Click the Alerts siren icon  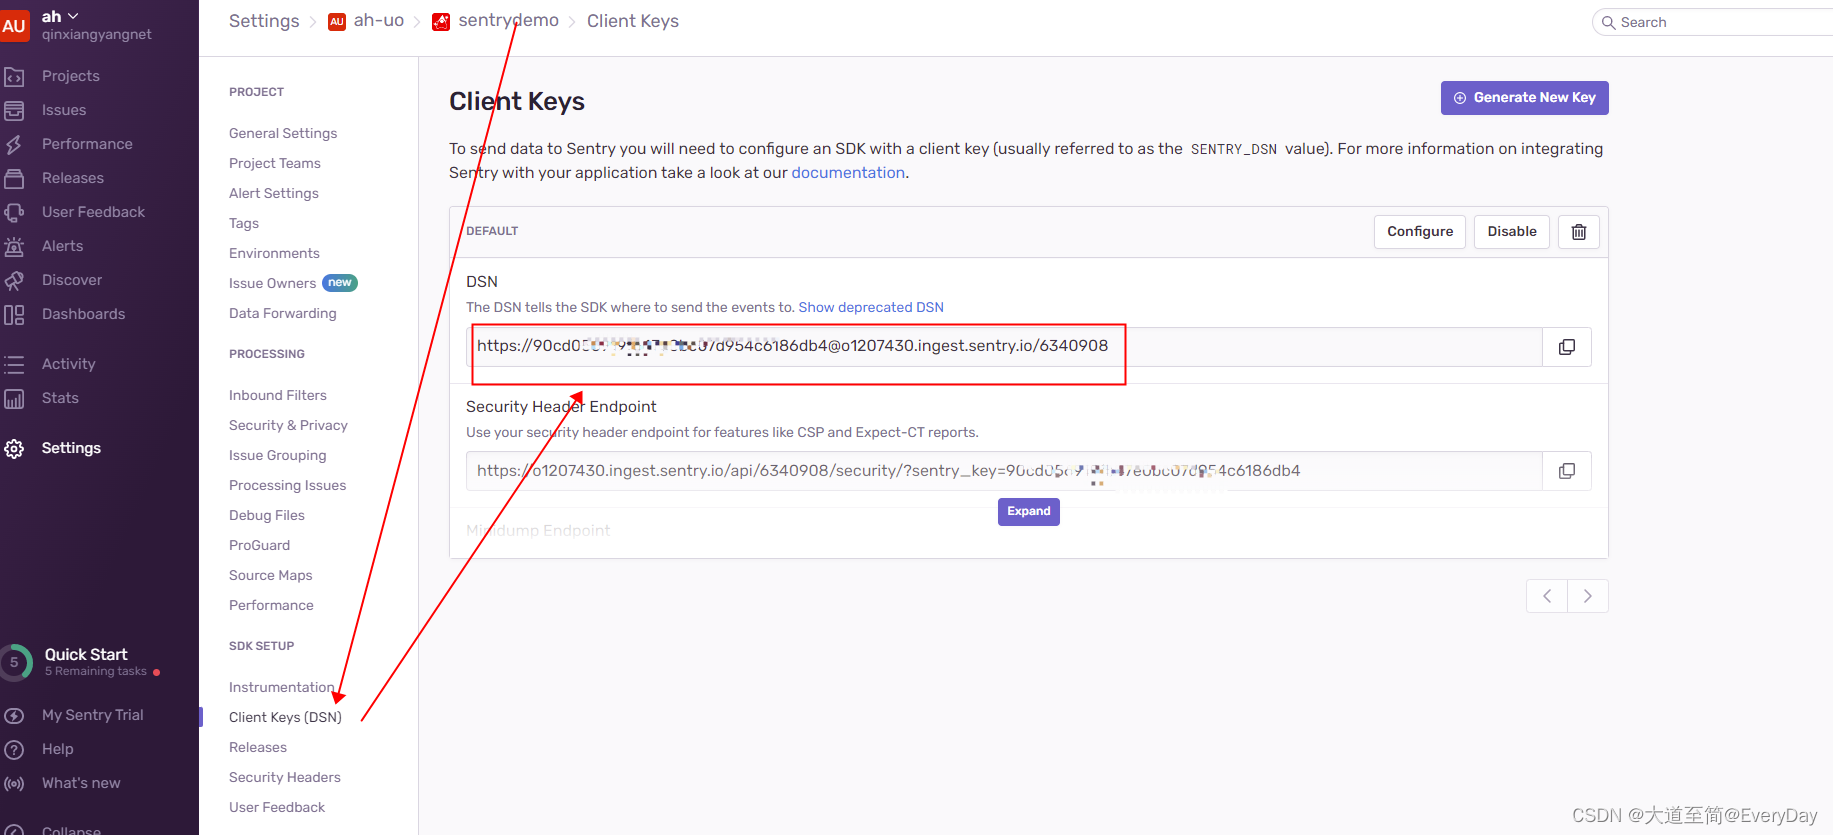coord(14,246)
